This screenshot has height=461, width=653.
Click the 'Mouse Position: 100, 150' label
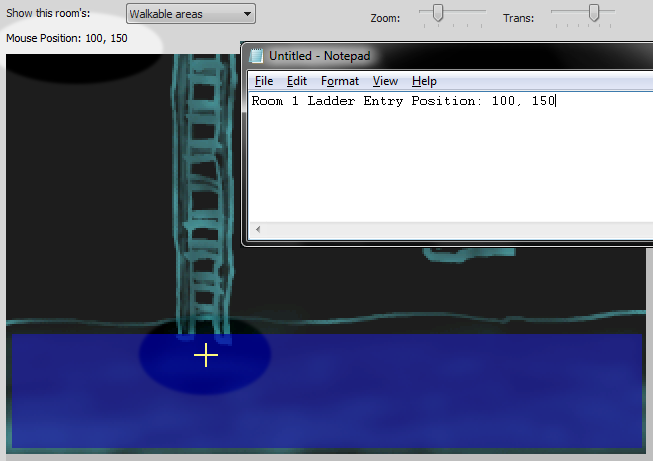pos(67,38)
